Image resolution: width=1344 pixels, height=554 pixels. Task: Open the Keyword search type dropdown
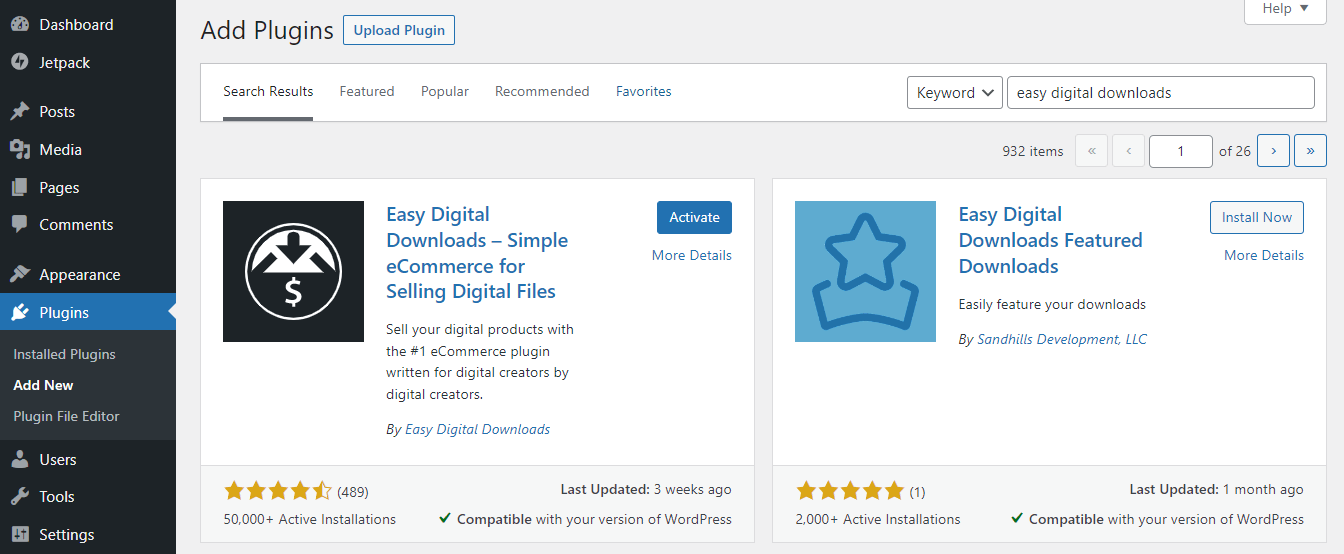(x=955, y=92)
